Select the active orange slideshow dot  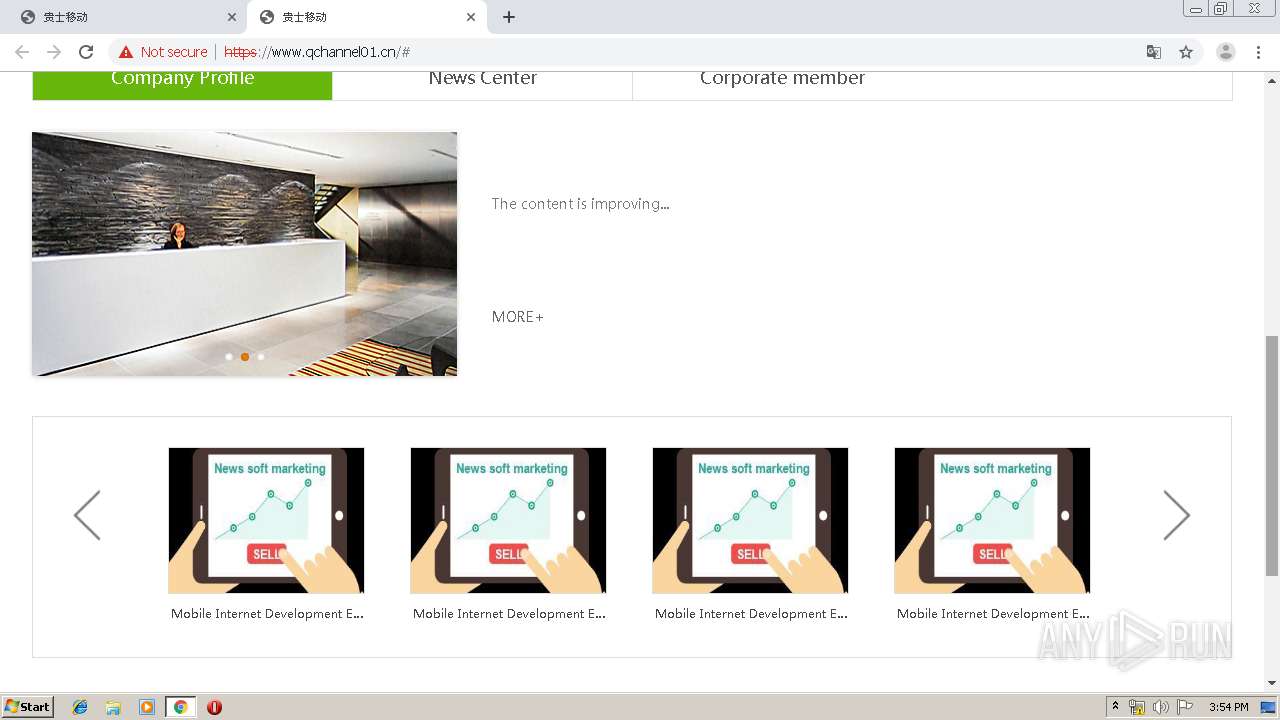tap(245, 357)
